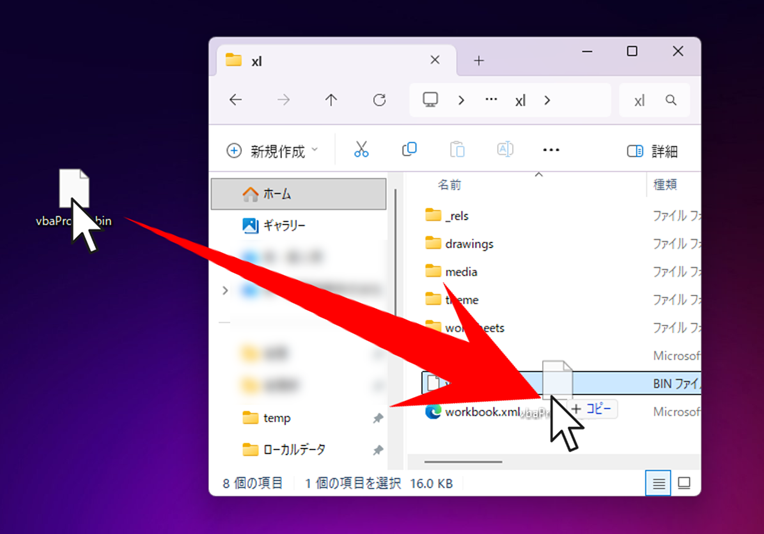Image resolution: width=764 pixels, height=534 pixels.
Task: Sort by the 種類 column header
Action: point(665,185)
